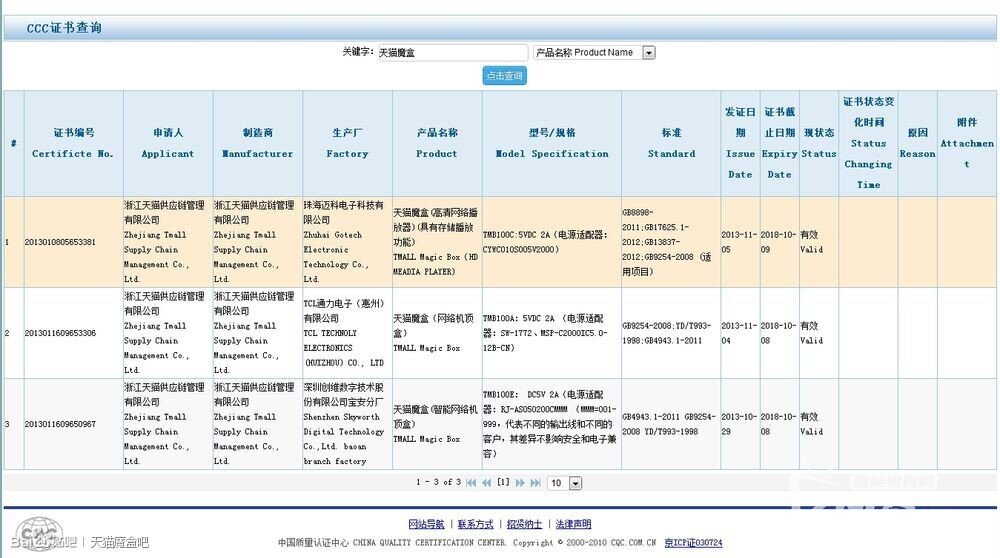The width and height of the screenshot is (1000, 558).
Task: Open the 法律声明 footer link
Action: [x=573, y=524]
